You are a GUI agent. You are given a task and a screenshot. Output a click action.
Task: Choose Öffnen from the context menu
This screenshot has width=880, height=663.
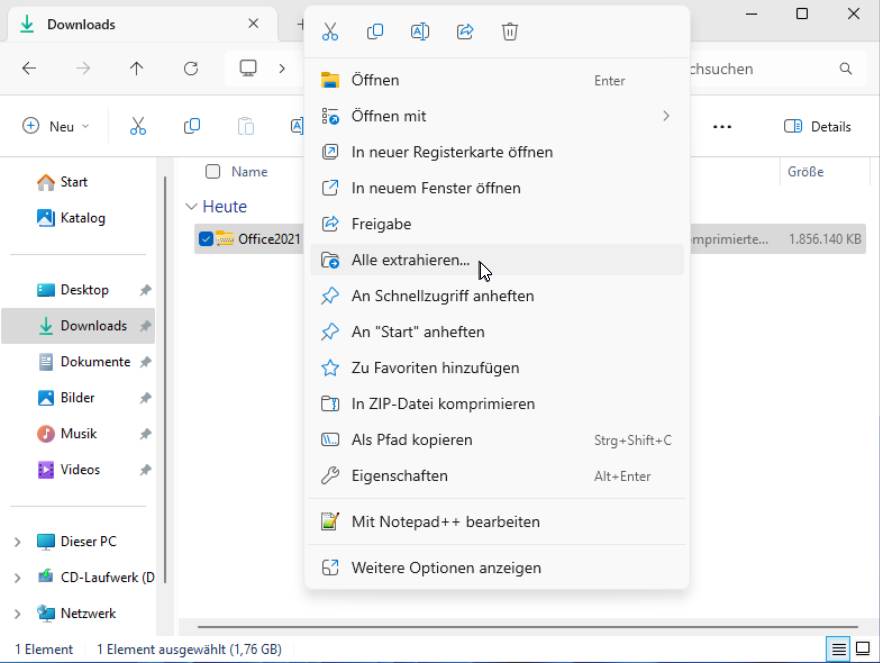(x=497, y=80)
